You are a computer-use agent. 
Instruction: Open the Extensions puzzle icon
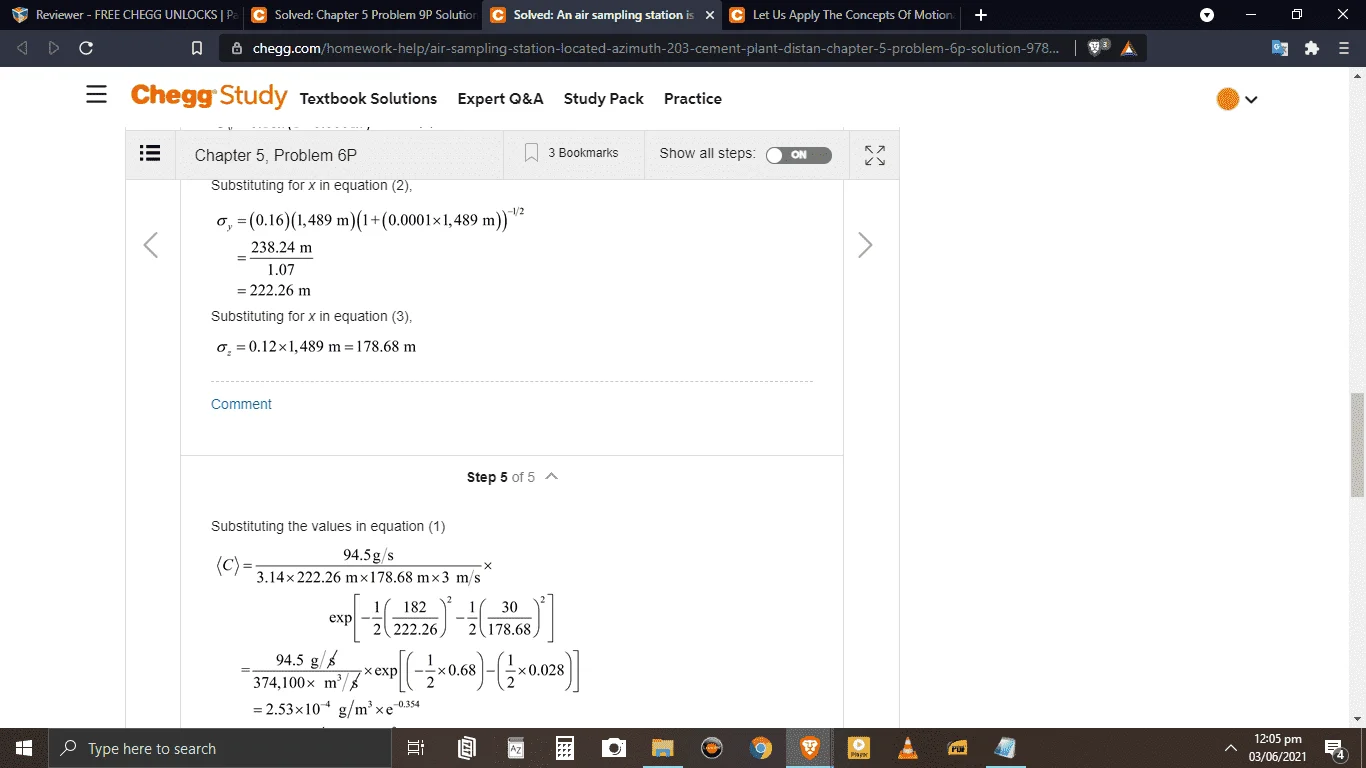(1312, 48)
